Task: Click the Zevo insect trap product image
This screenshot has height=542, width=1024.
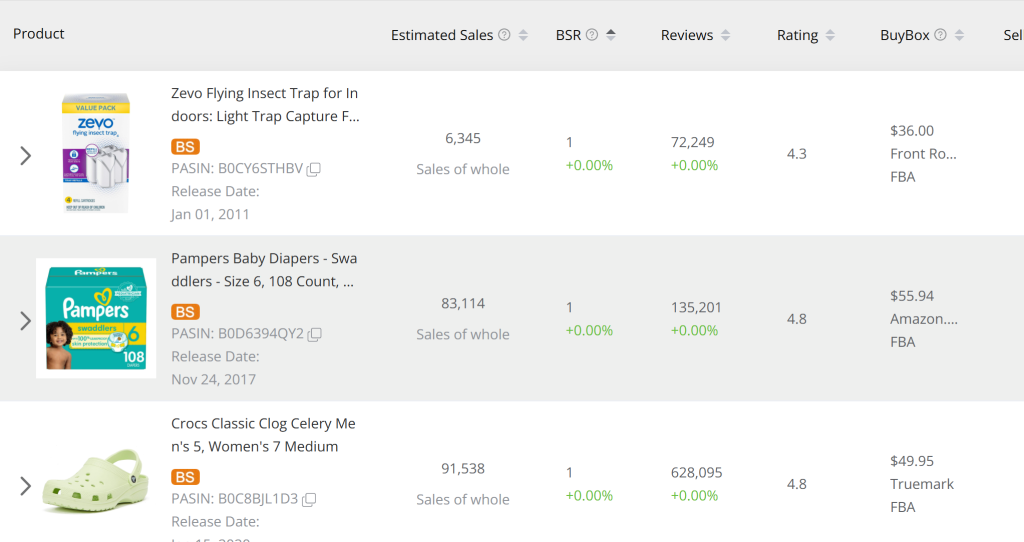Action: (x=96, y=153)
